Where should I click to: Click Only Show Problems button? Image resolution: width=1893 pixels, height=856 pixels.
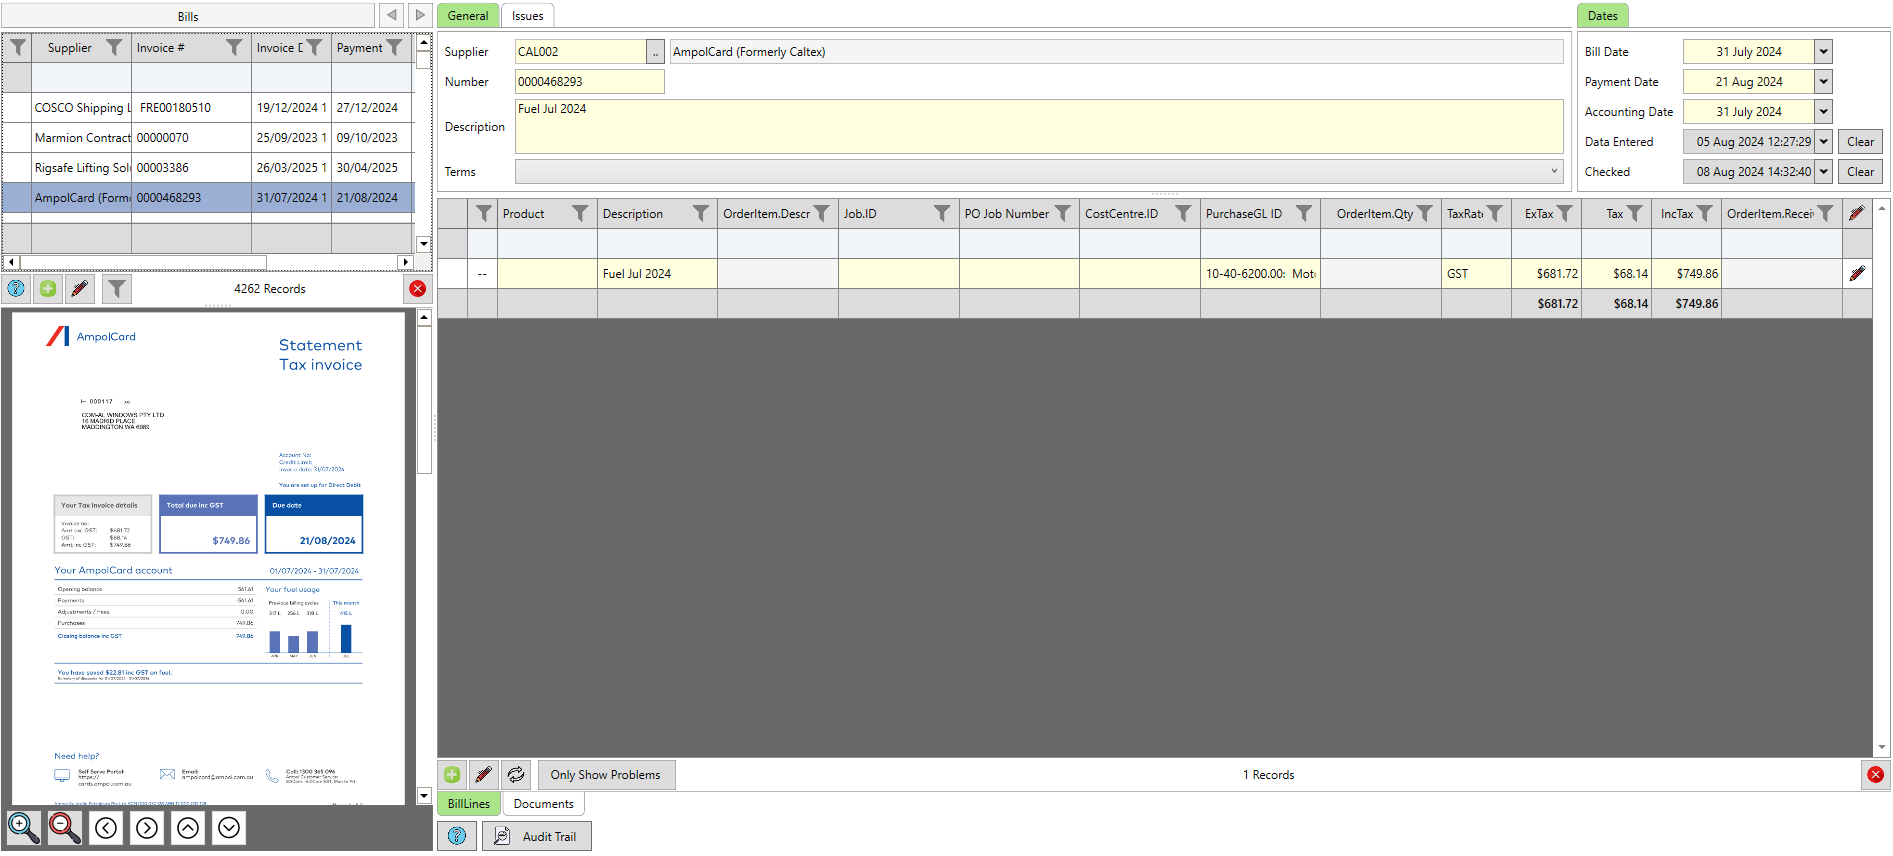(606, 775)
